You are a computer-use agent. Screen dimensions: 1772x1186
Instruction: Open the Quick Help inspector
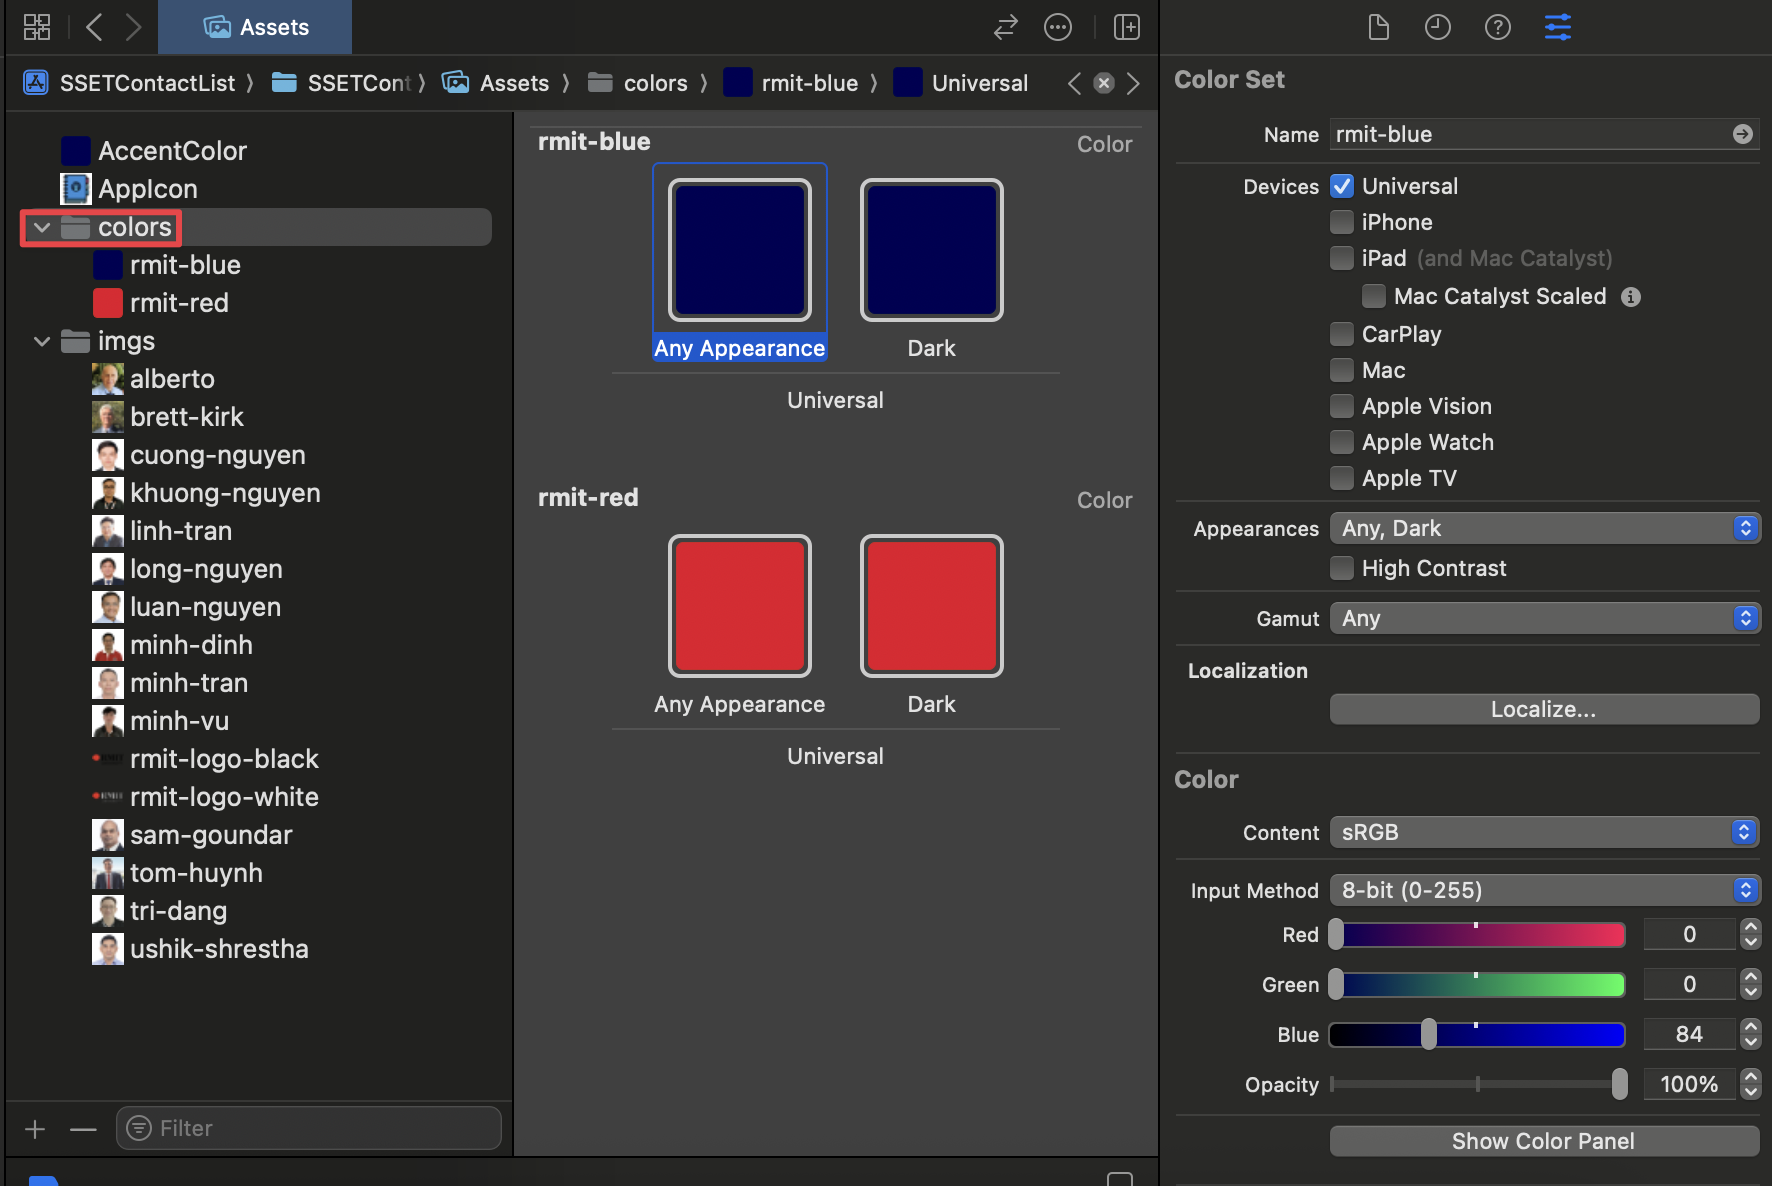coord(1497,27)
